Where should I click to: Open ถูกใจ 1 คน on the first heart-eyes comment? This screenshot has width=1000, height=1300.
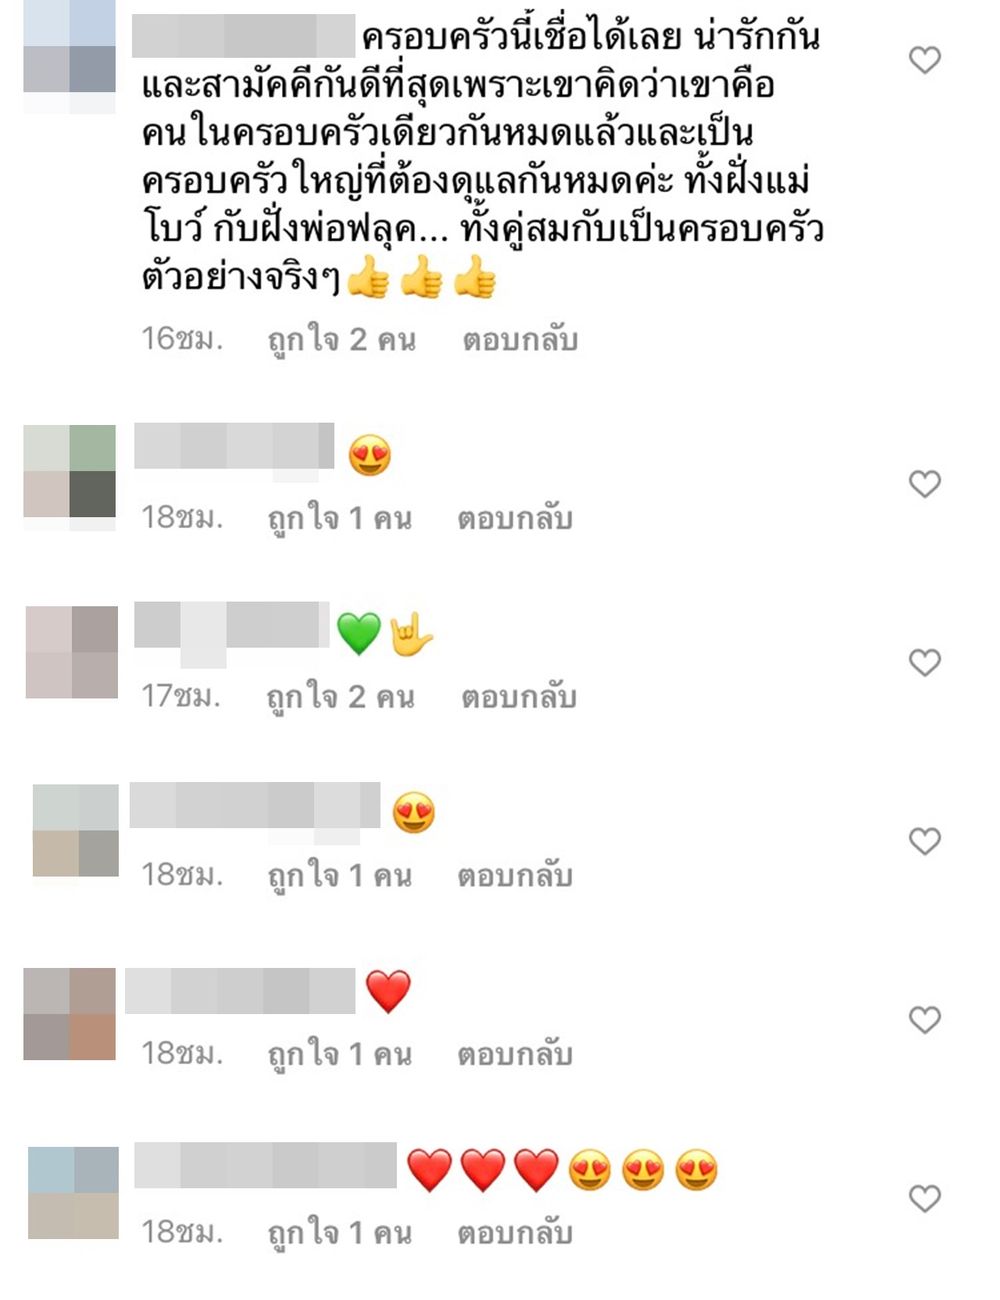pyautogui.click(x=340, y=518)
